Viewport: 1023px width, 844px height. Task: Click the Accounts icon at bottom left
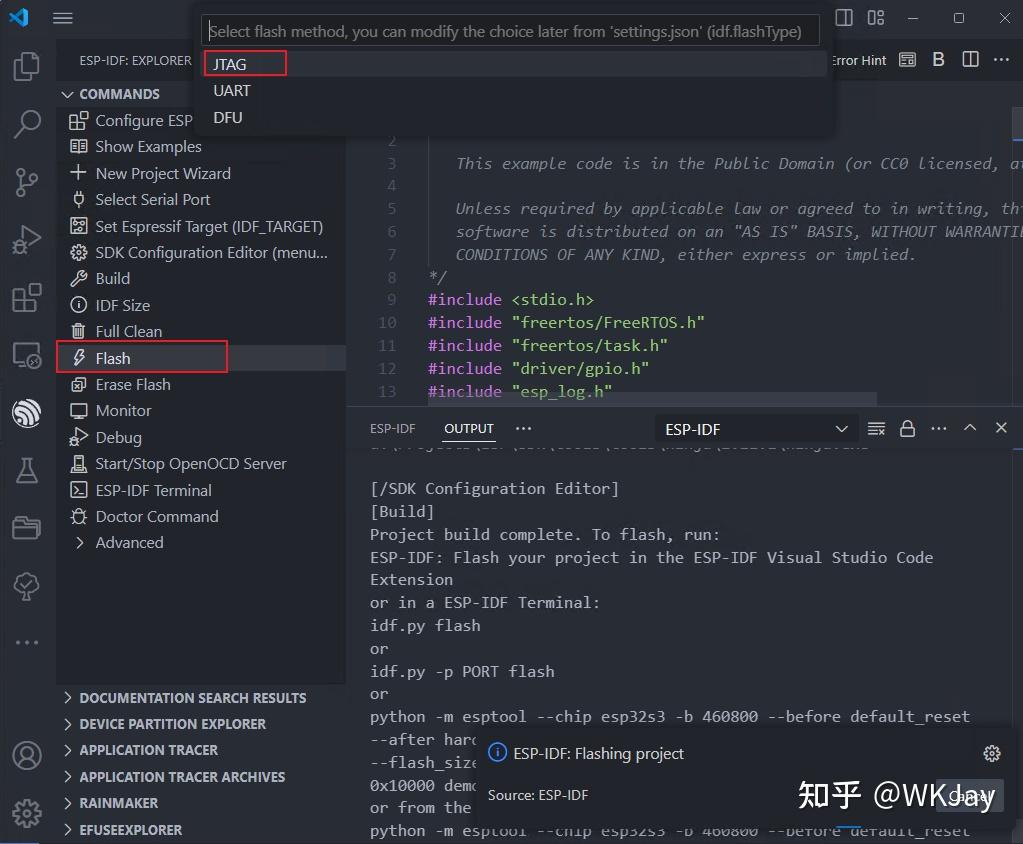click(26, 755)
